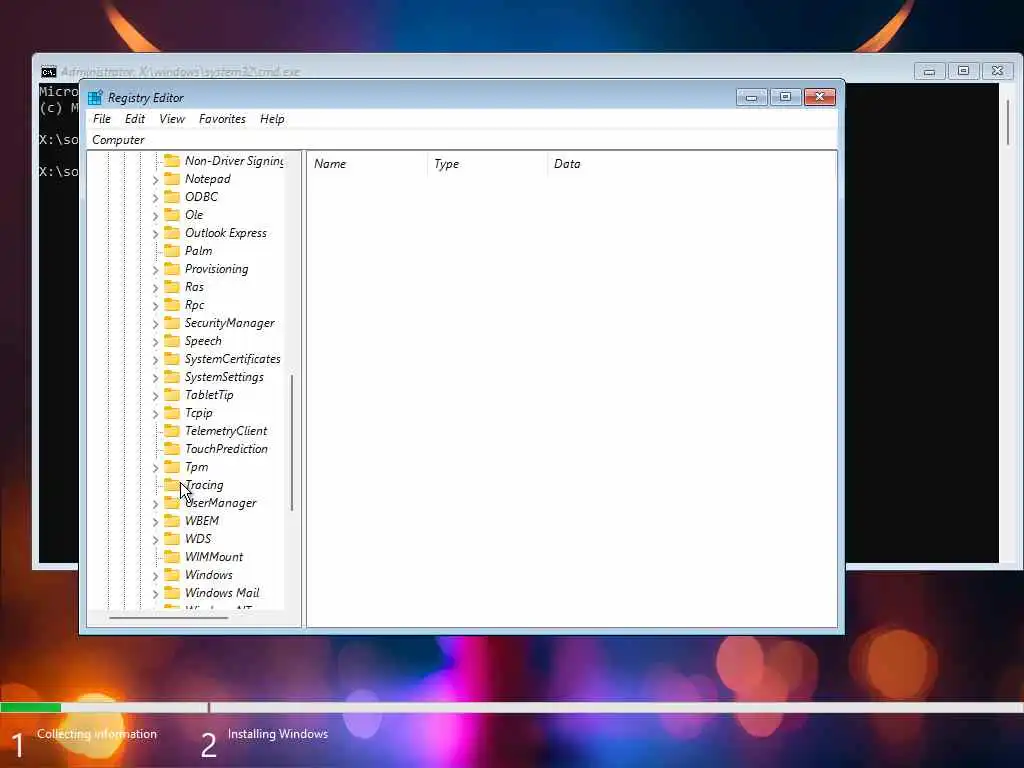Image resolution: width=1024 pixels, height=768 pixels.
Task: Click the Data column header
Action: (691, 164)
